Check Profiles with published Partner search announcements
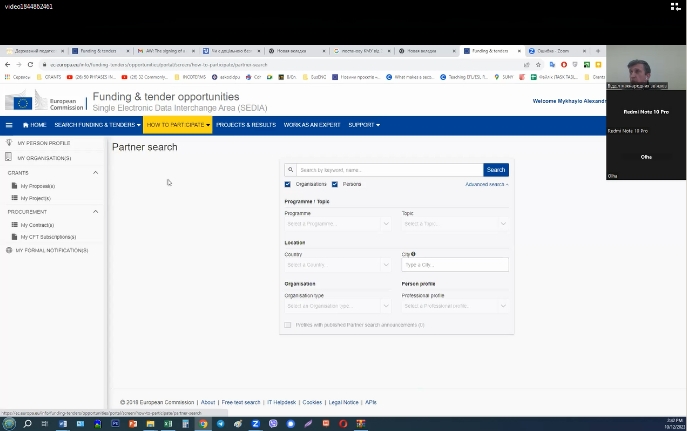 287,325
